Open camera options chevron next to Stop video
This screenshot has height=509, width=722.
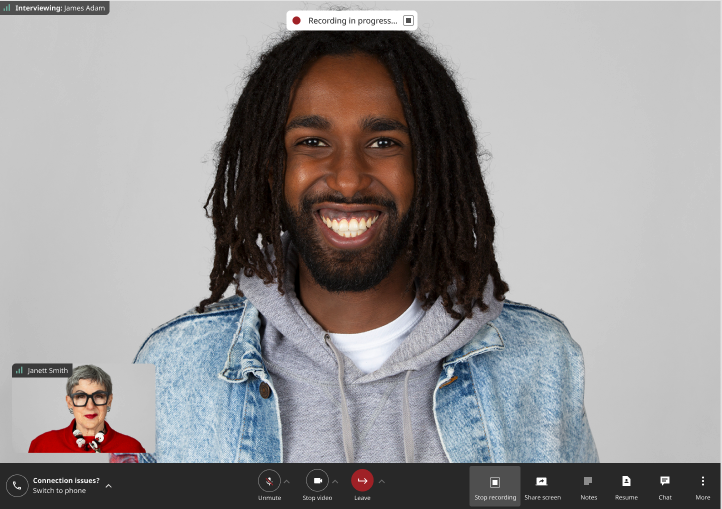pos(335,481)
